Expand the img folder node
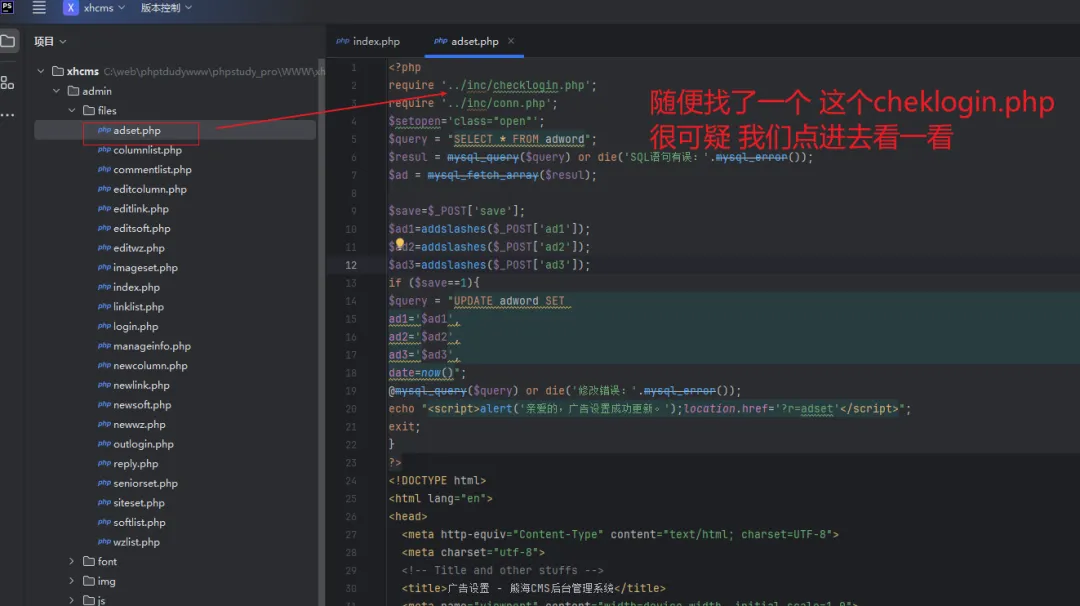1080x606 pixels. click(72, 581)
